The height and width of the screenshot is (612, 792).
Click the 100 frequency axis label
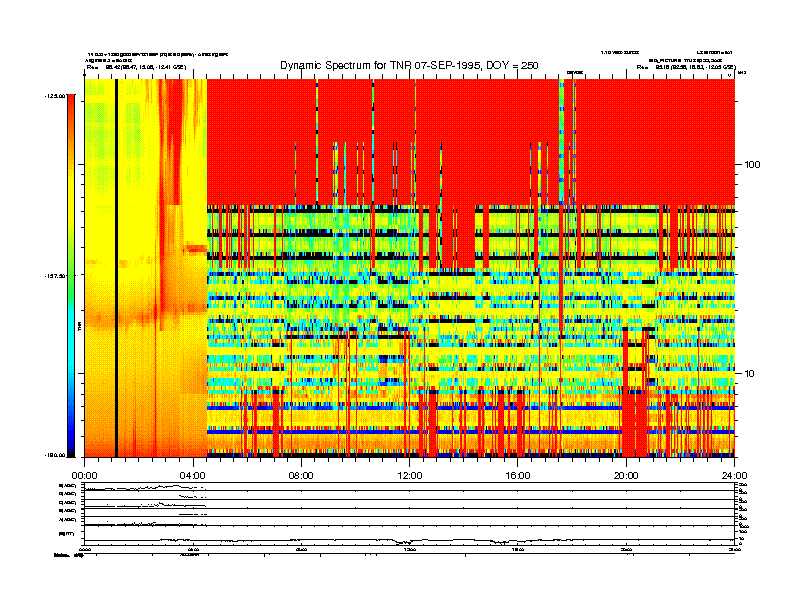(752, 164)
